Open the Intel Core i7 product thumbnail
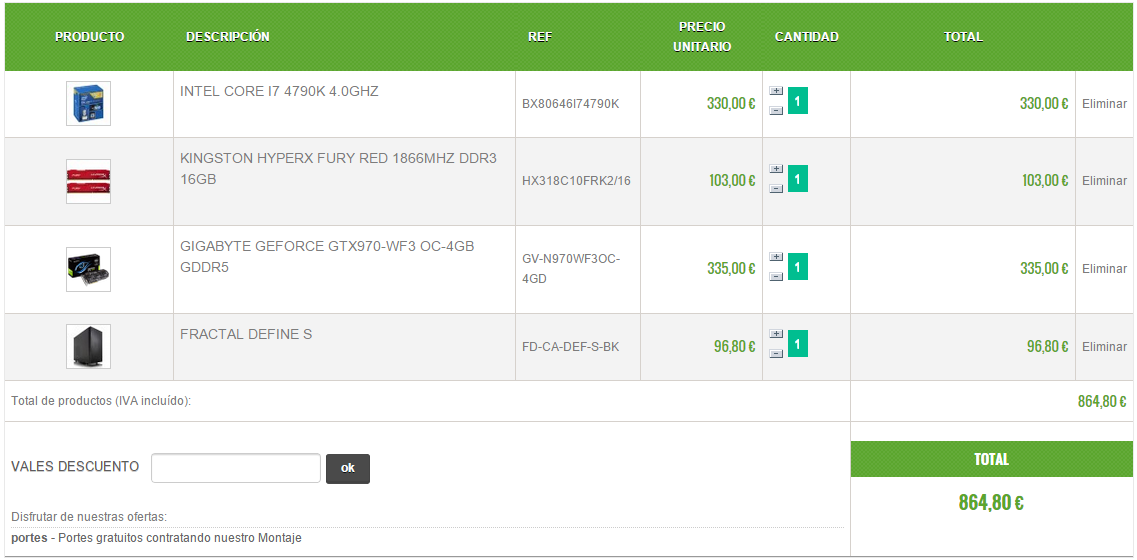This screenshot has width=1137, height=560. [x=88, y=104]
